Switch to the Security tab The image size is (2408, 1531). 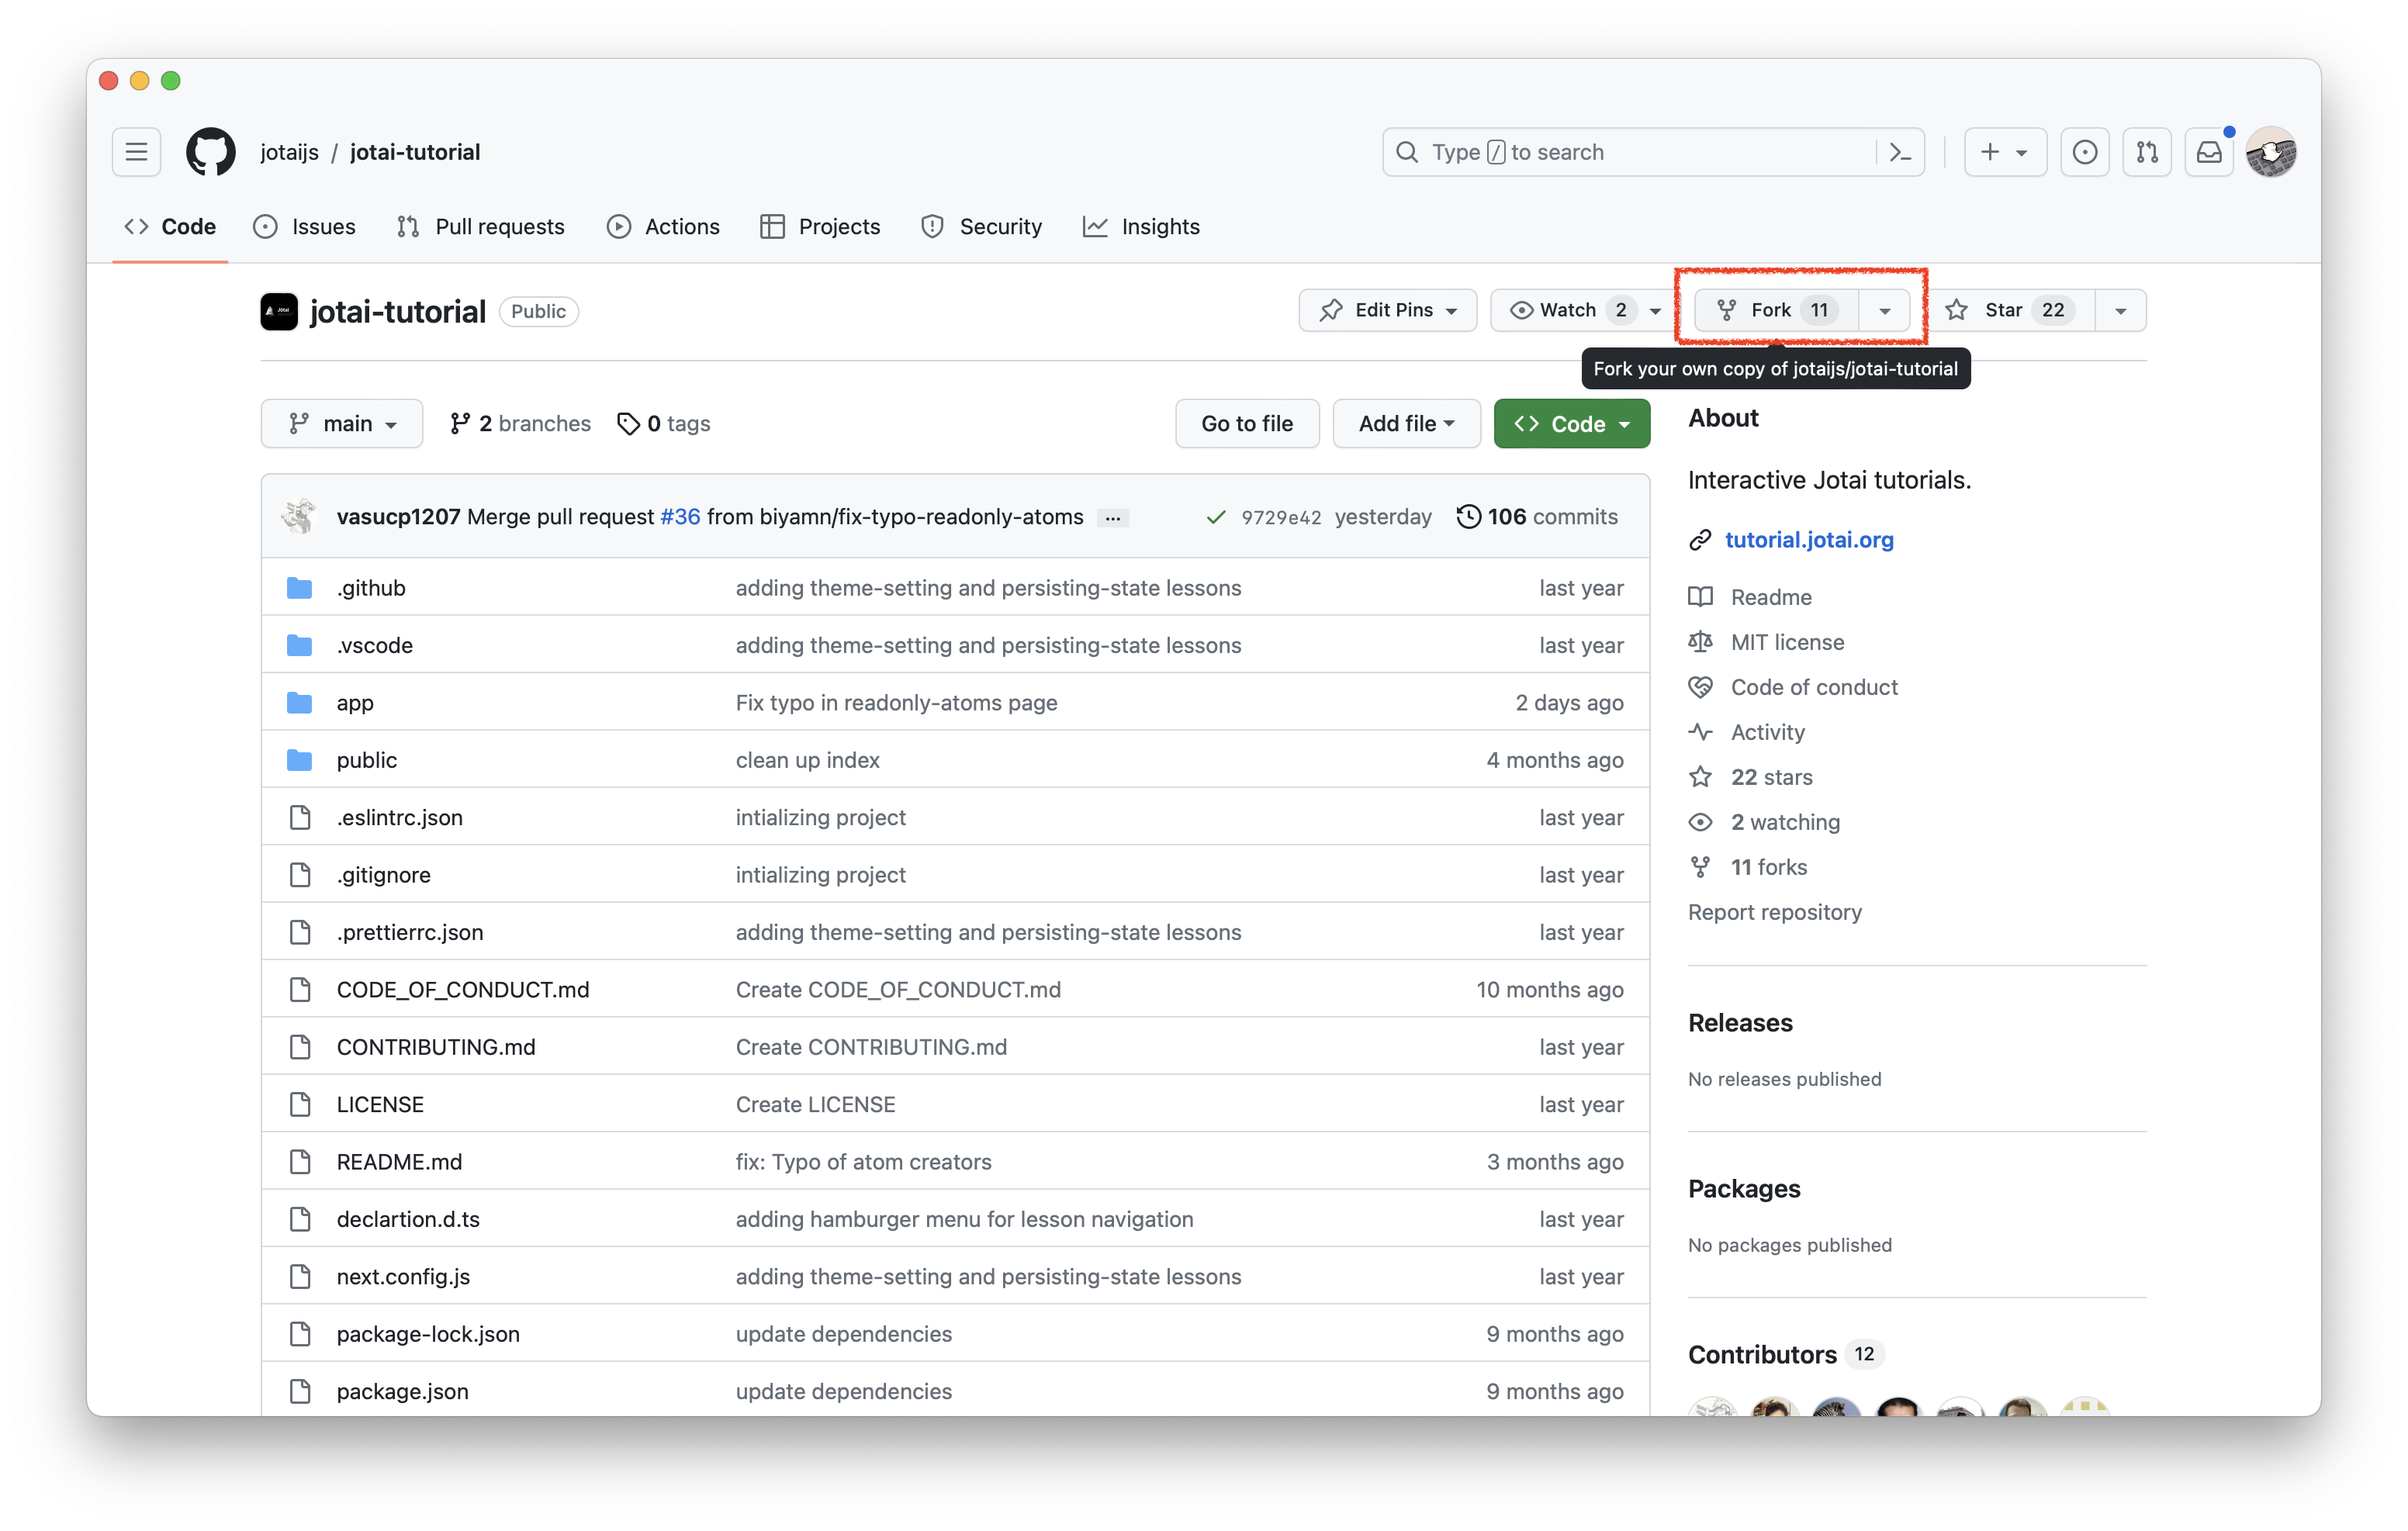pyautogui.click(x=981, y=227)
